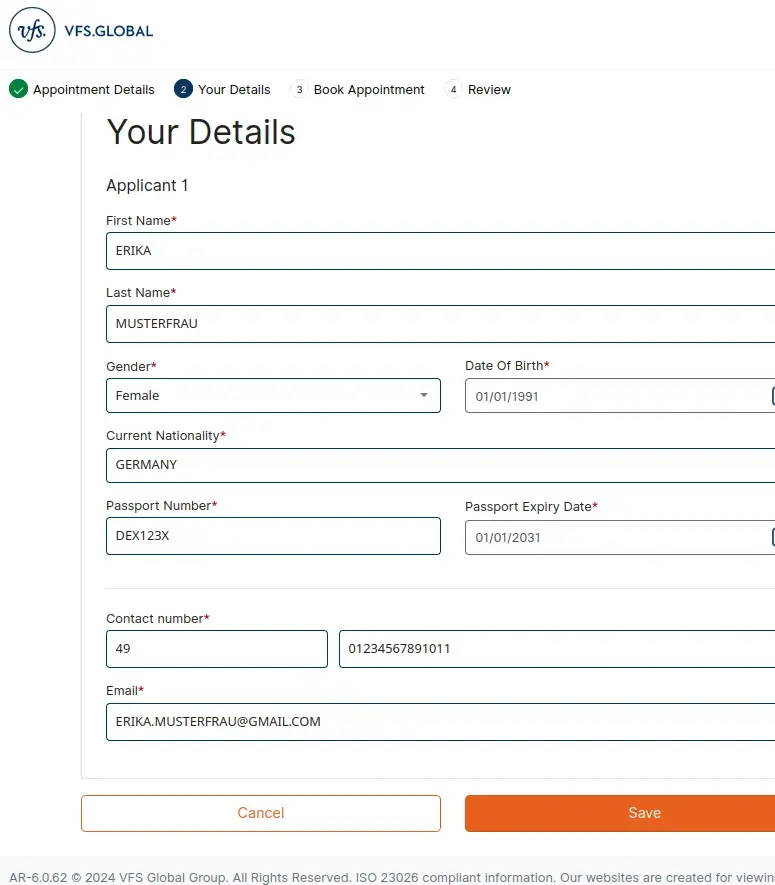Open the Passport Expiry Date calendar icon
775x885 pixels.
(772, 537)
